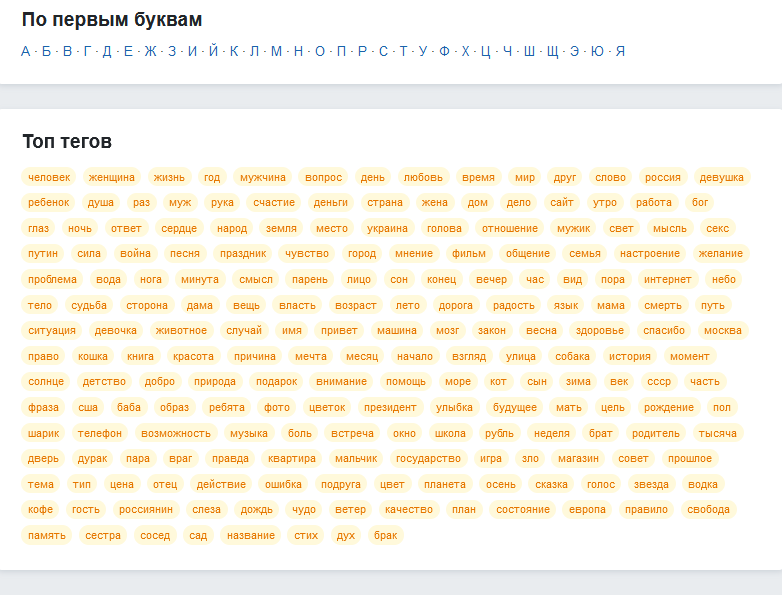782x595 pixels.
Task: Choose the 'желание' tag
Action: click(x=721, y=253)
